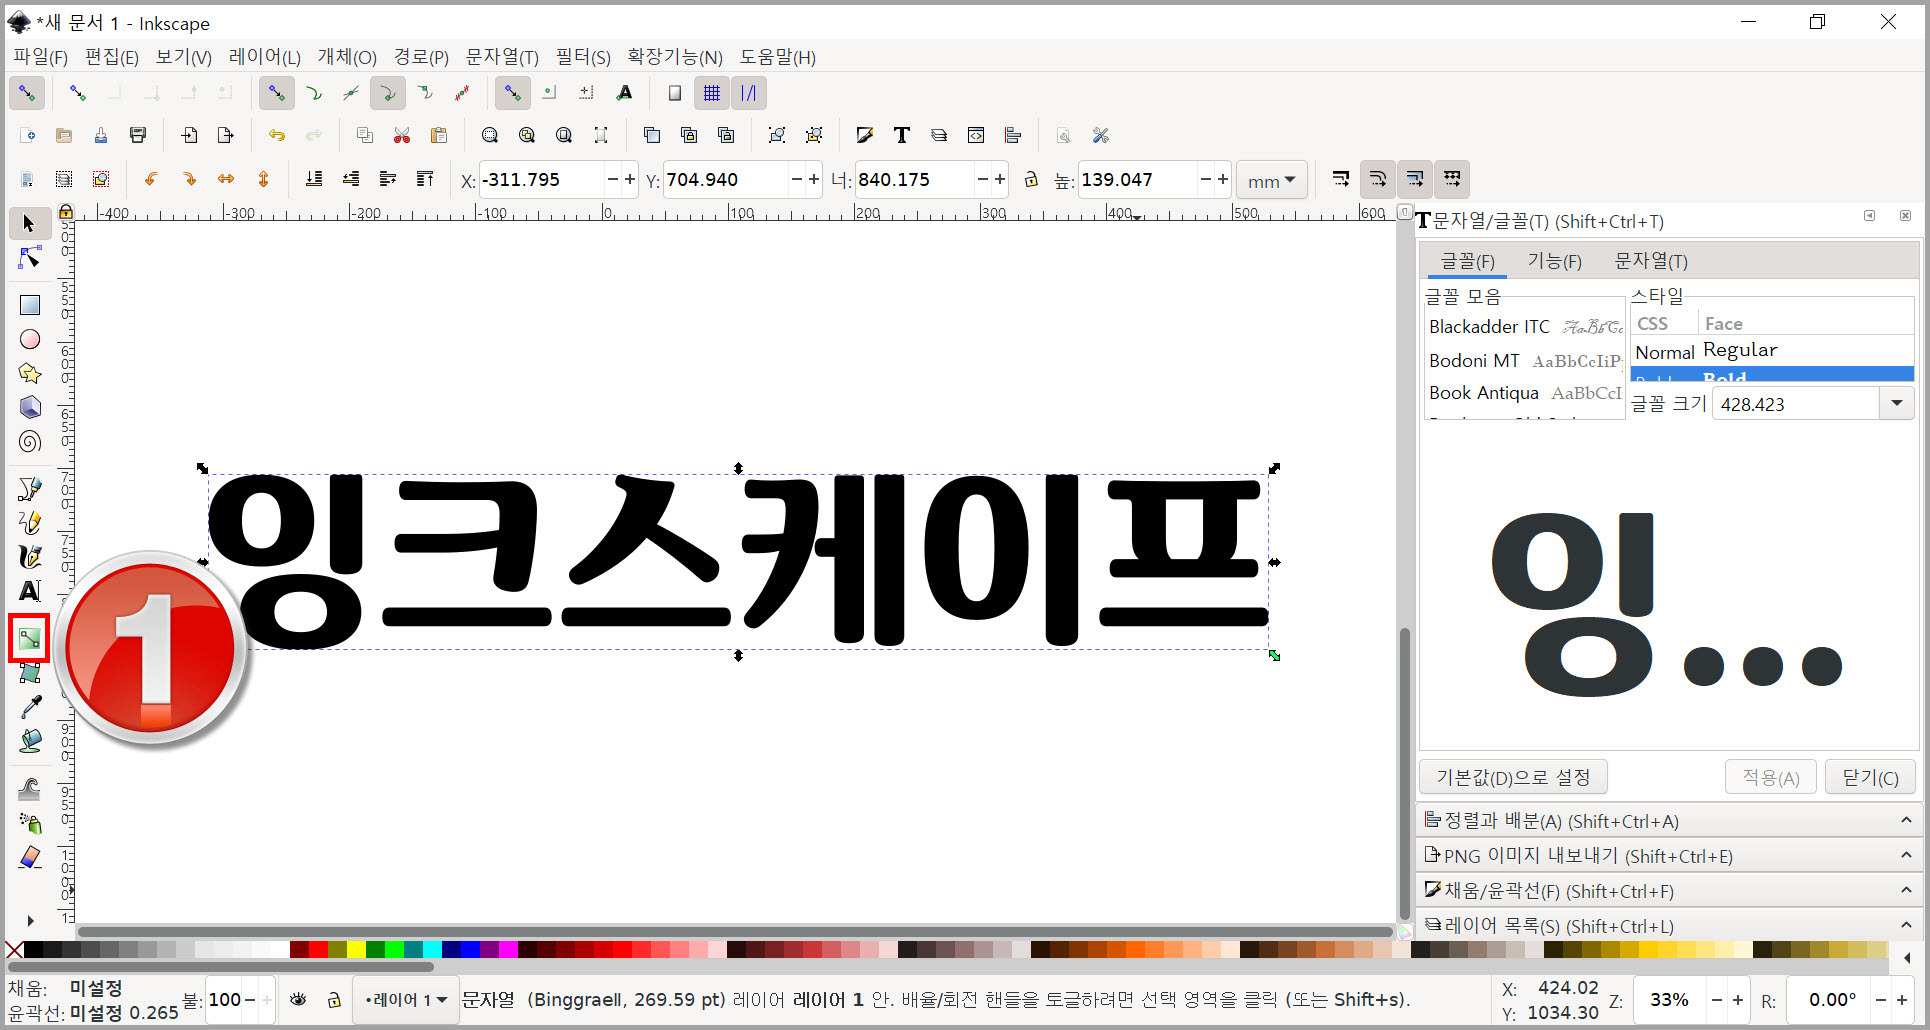Viewport: 1930px width, 1030px height.
Task: Select the Selector arrow tool
Action: [x=29, y=223]
